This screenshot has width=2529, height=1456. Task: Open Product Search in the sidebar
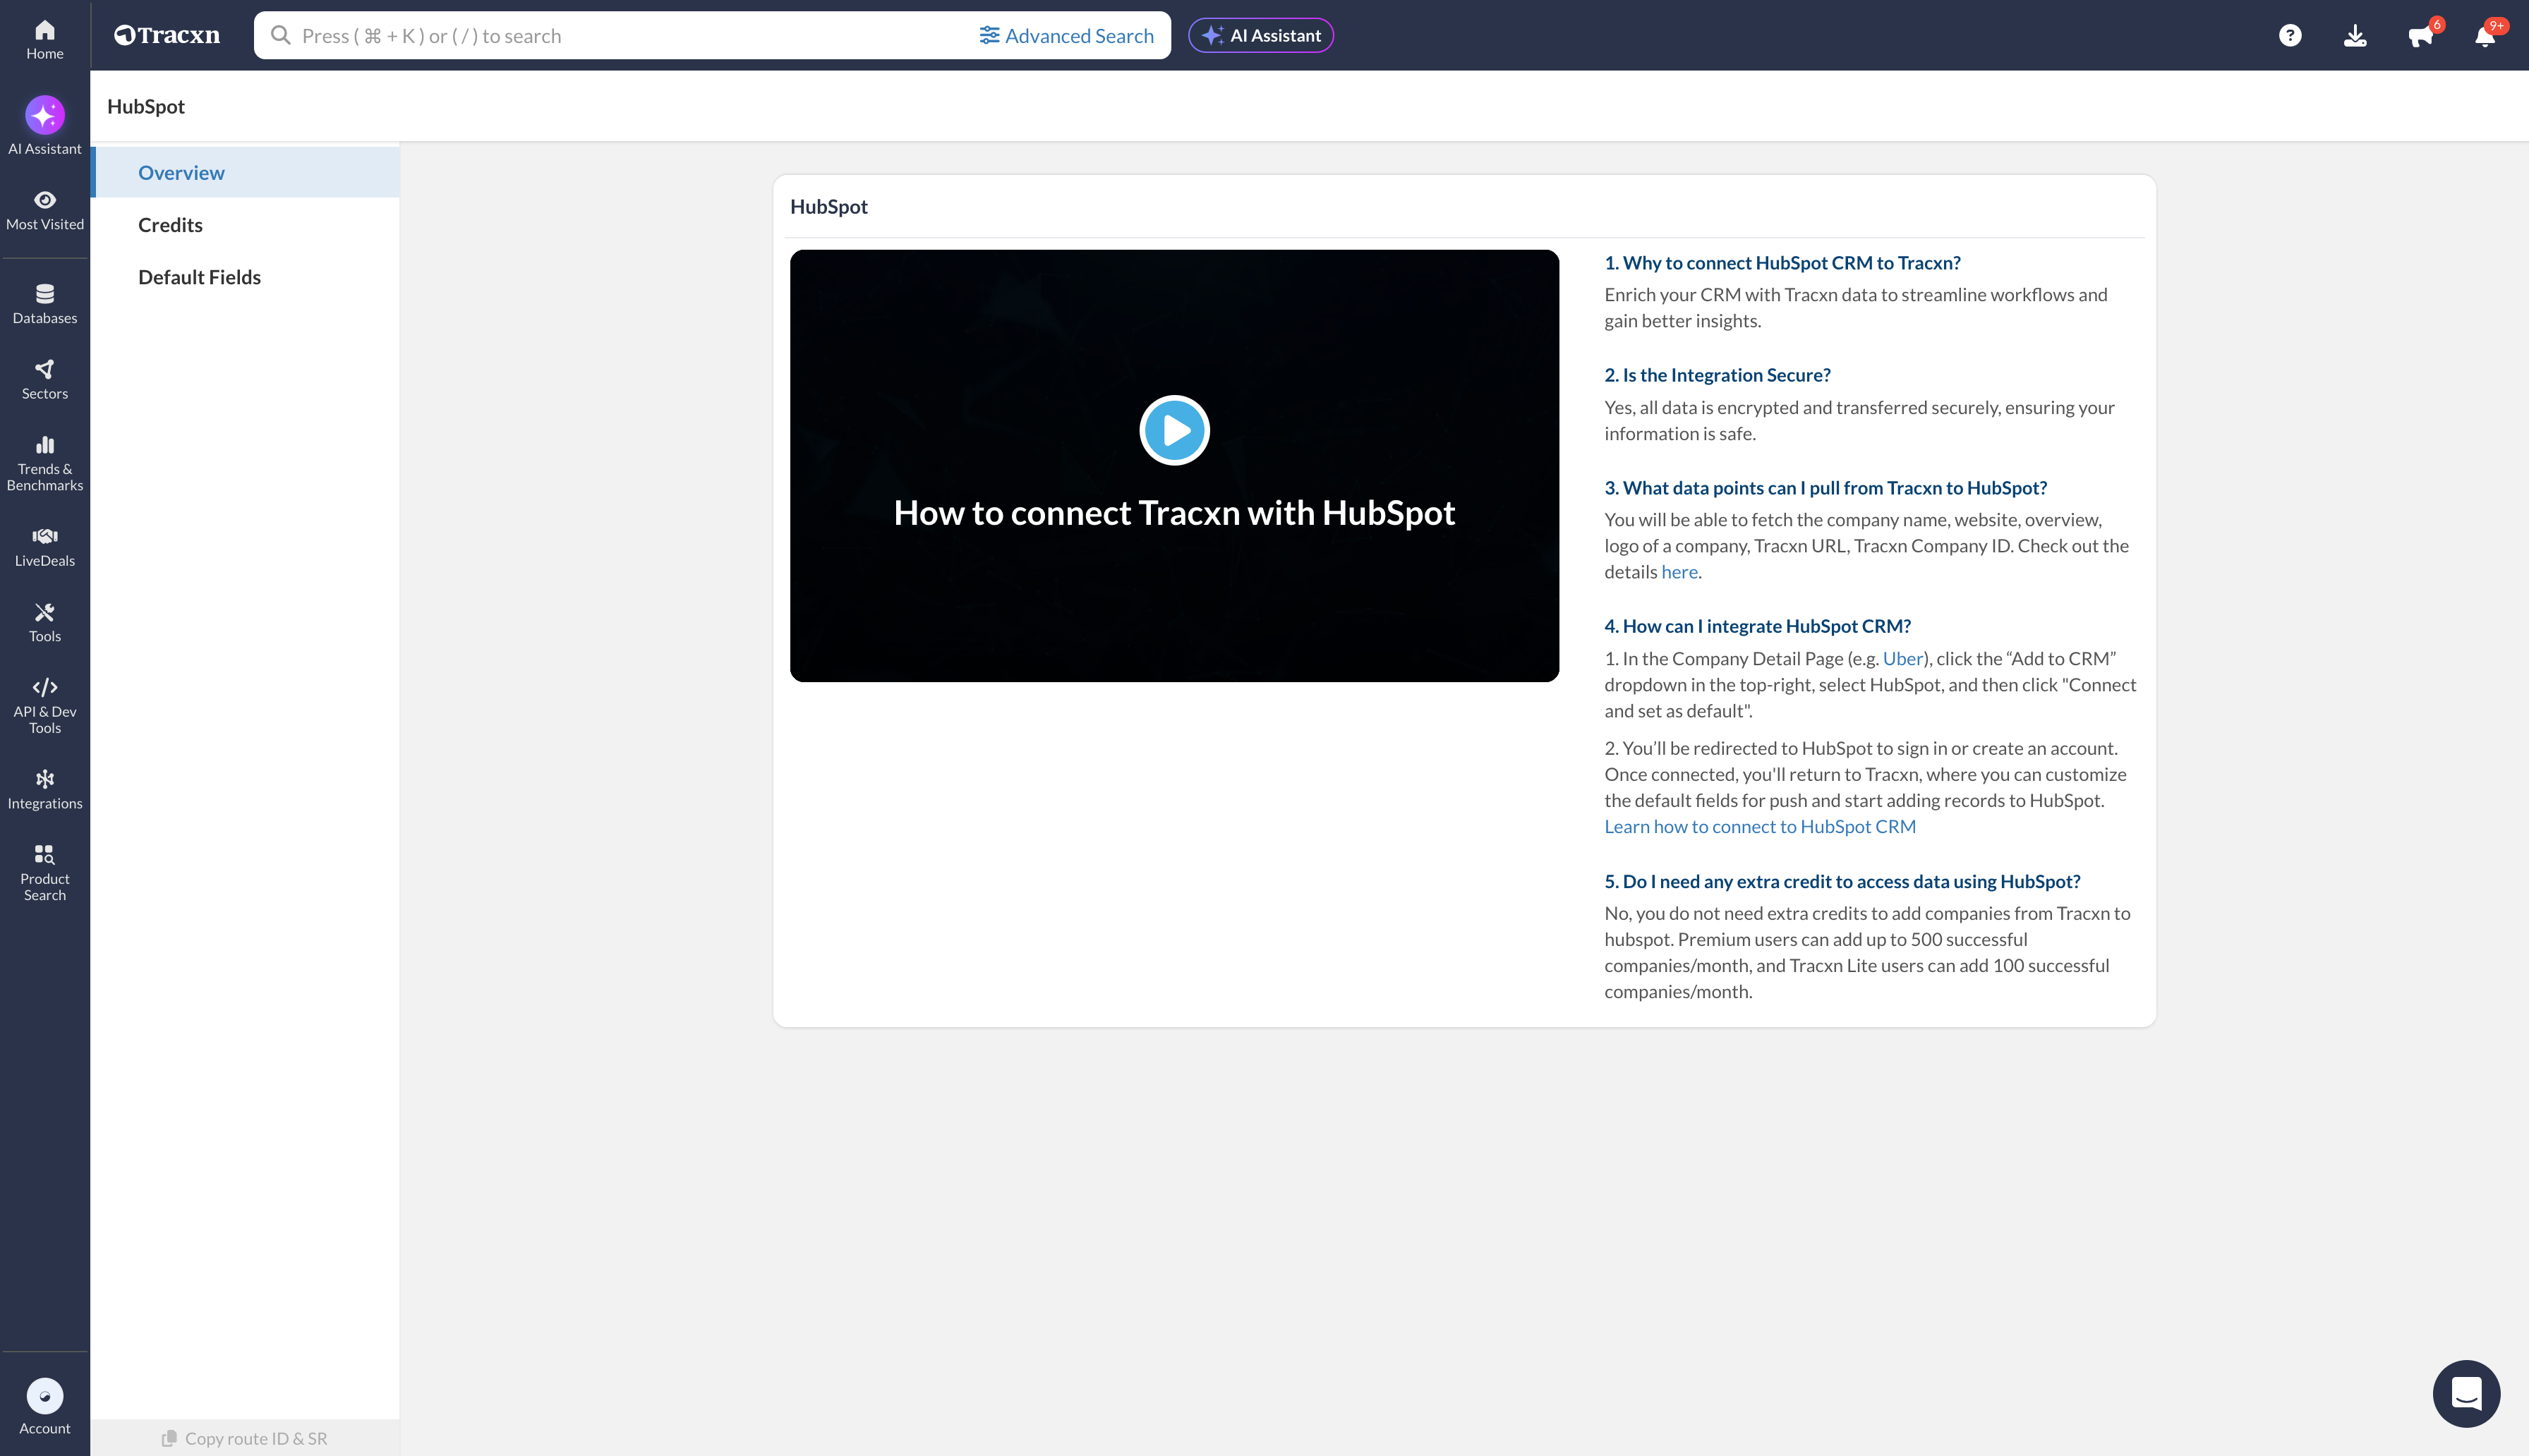pyautogui.click(x=45, y=873)
